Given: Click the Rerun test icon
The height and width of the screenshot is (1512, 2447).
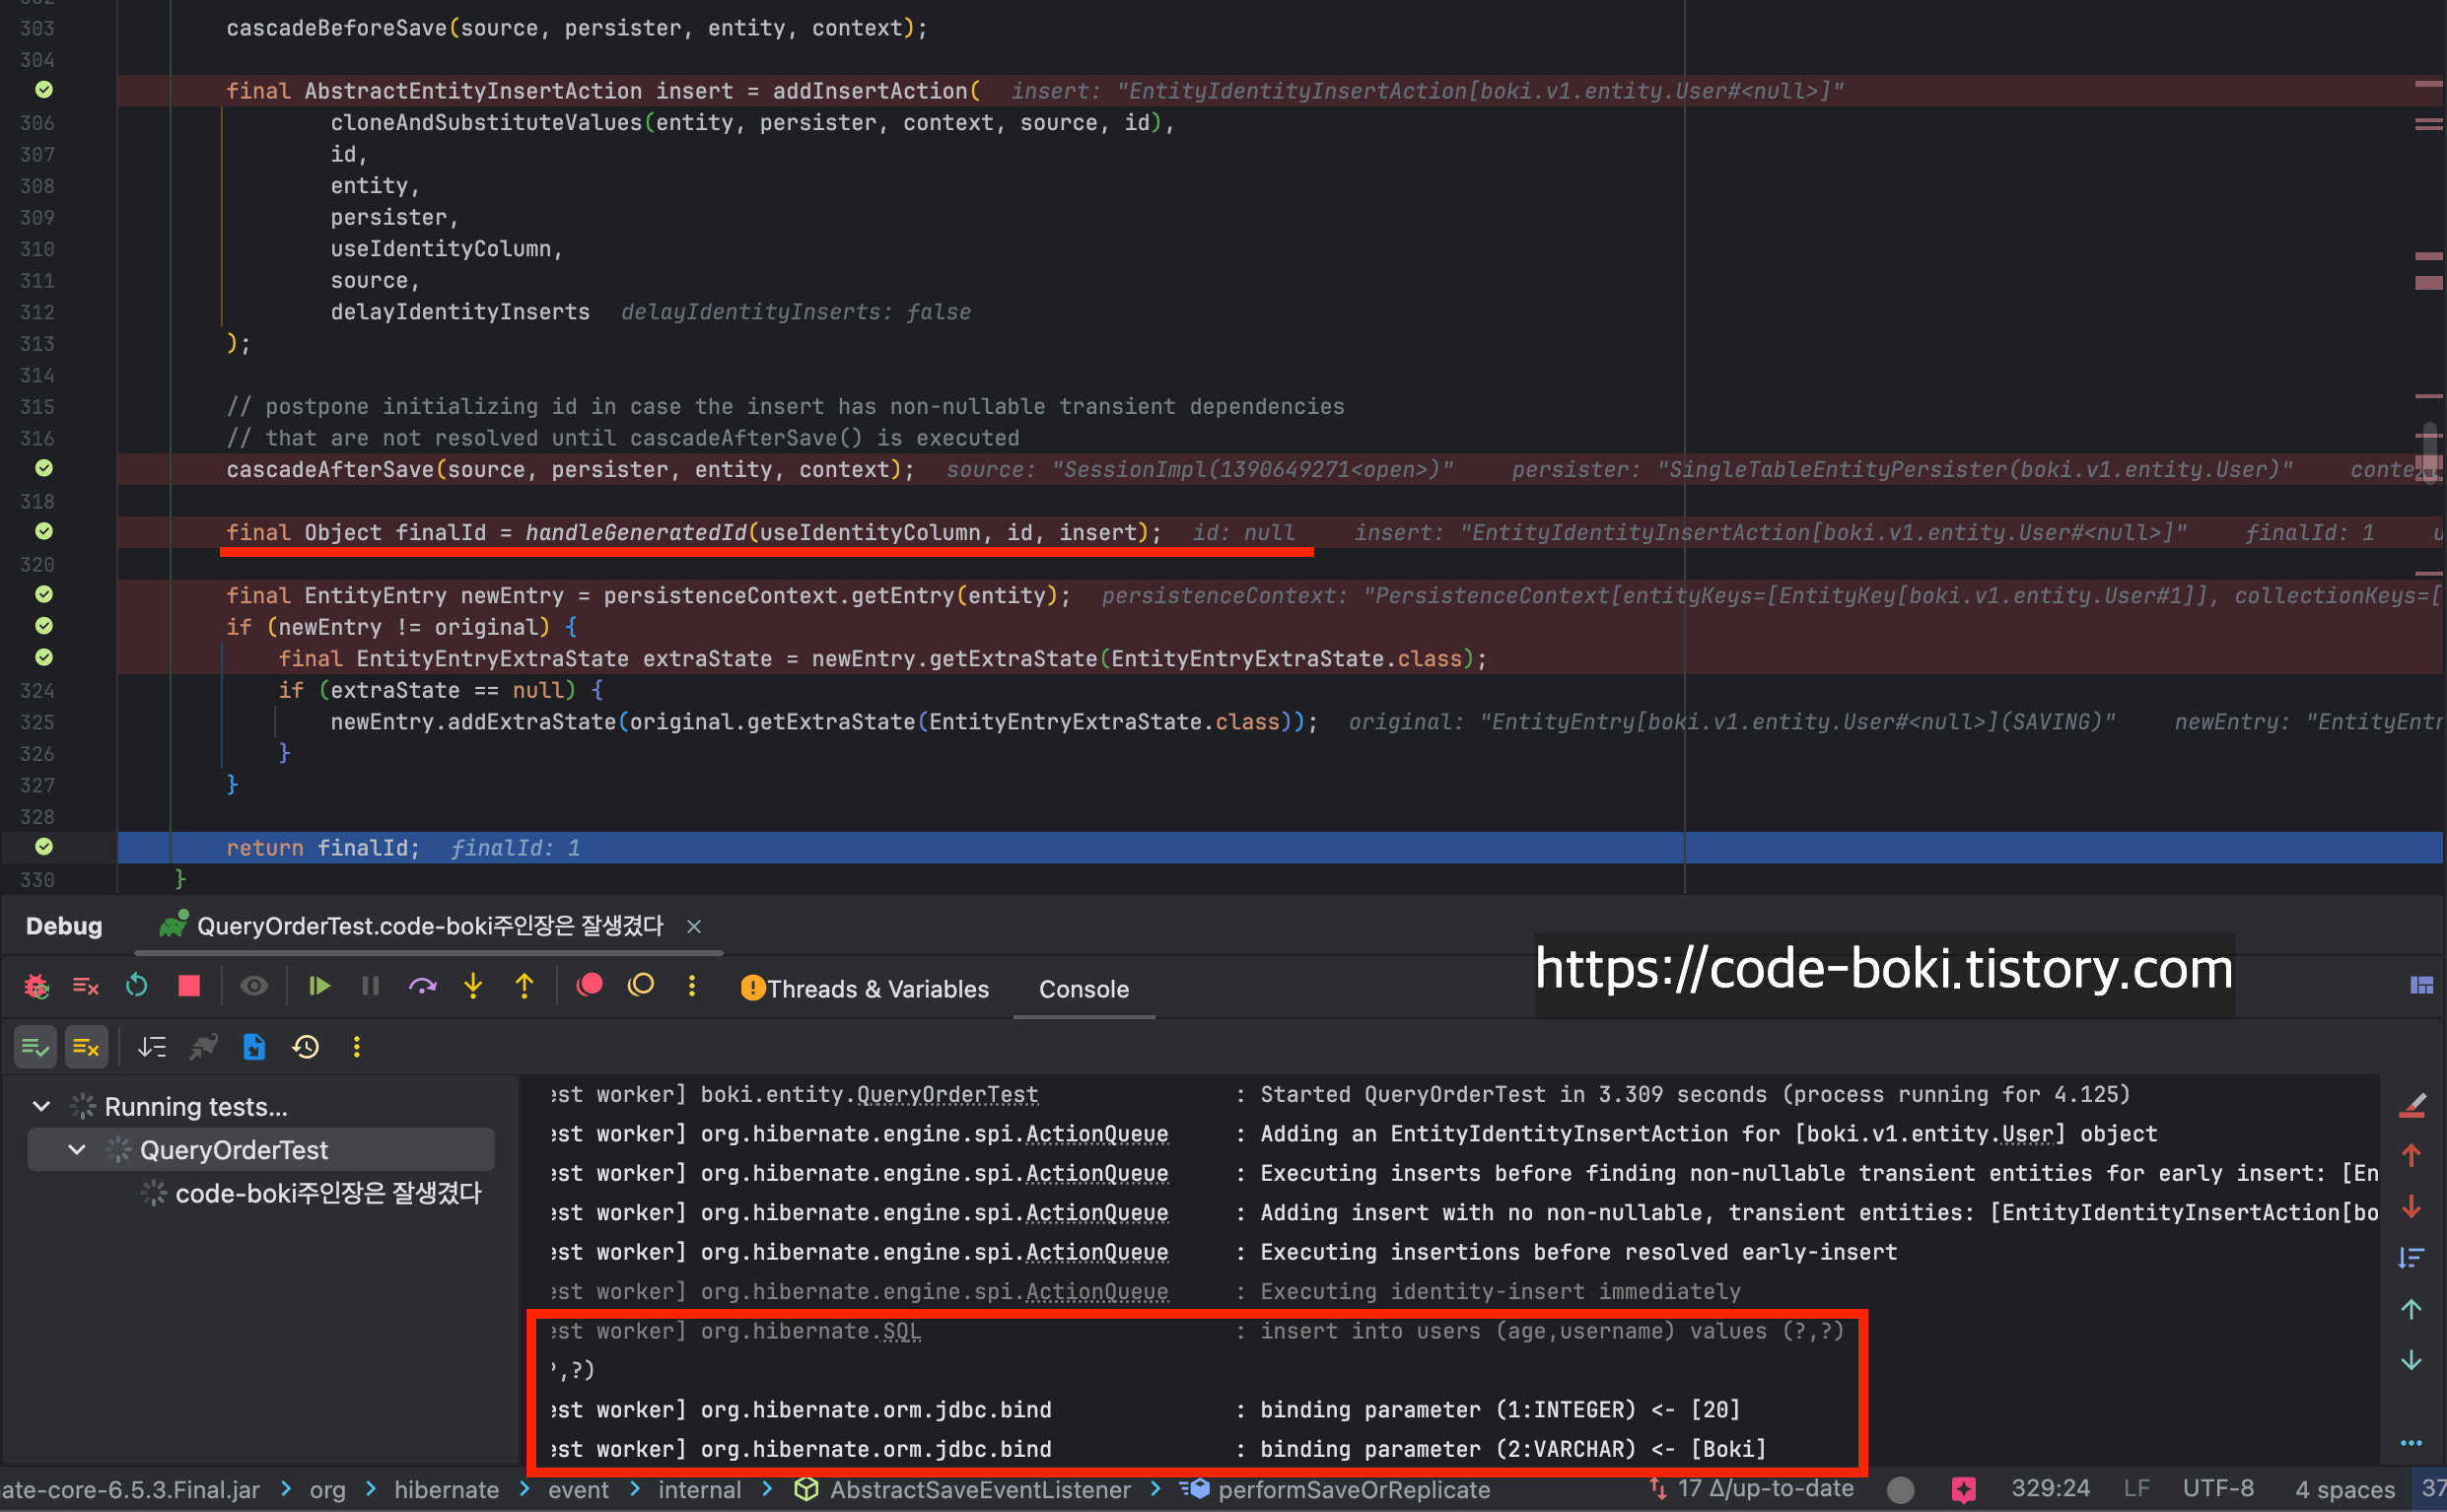Looking at the screenshot, I should point(137,987).
